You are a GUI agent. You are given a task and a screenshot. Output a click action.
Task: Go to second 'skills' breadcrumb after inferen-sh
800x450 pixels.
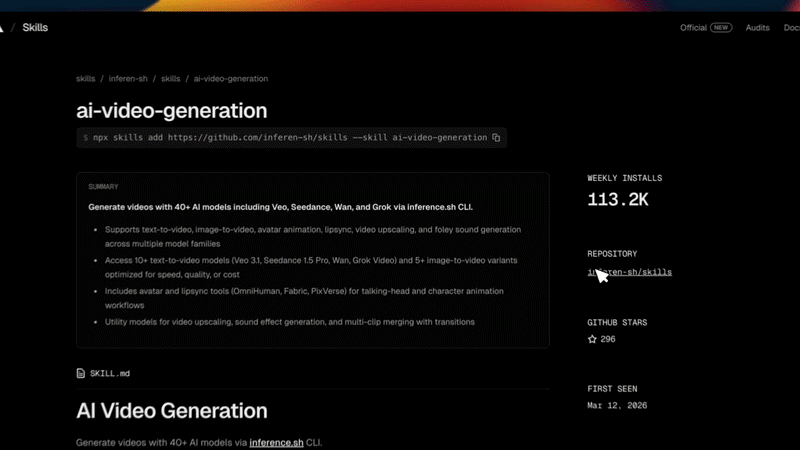170,79
